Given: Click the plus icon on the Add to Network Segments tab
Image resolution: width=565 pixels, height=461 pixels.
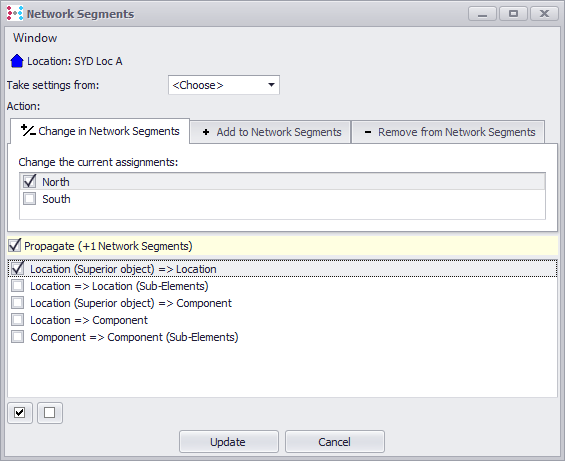Looking at the screenshot, I should (206, 132).
